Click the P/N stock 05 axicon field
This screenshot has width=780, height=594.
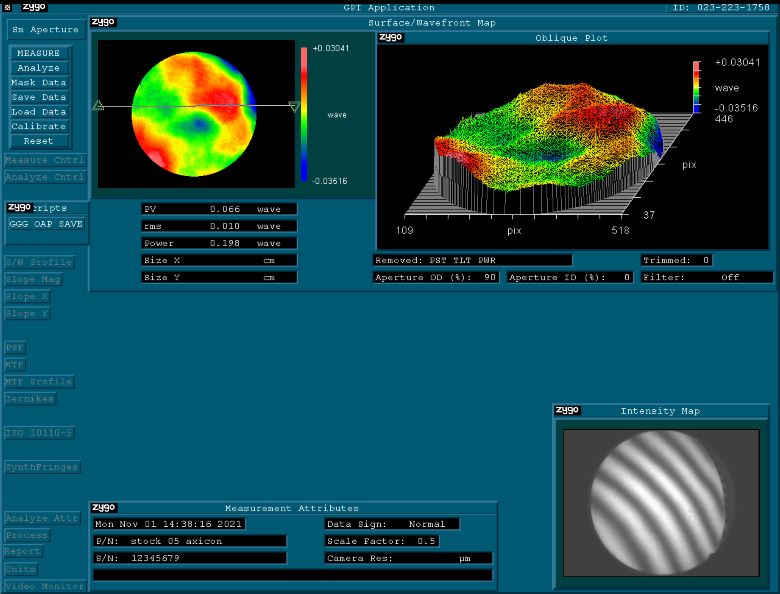click(x=189, y=541)
